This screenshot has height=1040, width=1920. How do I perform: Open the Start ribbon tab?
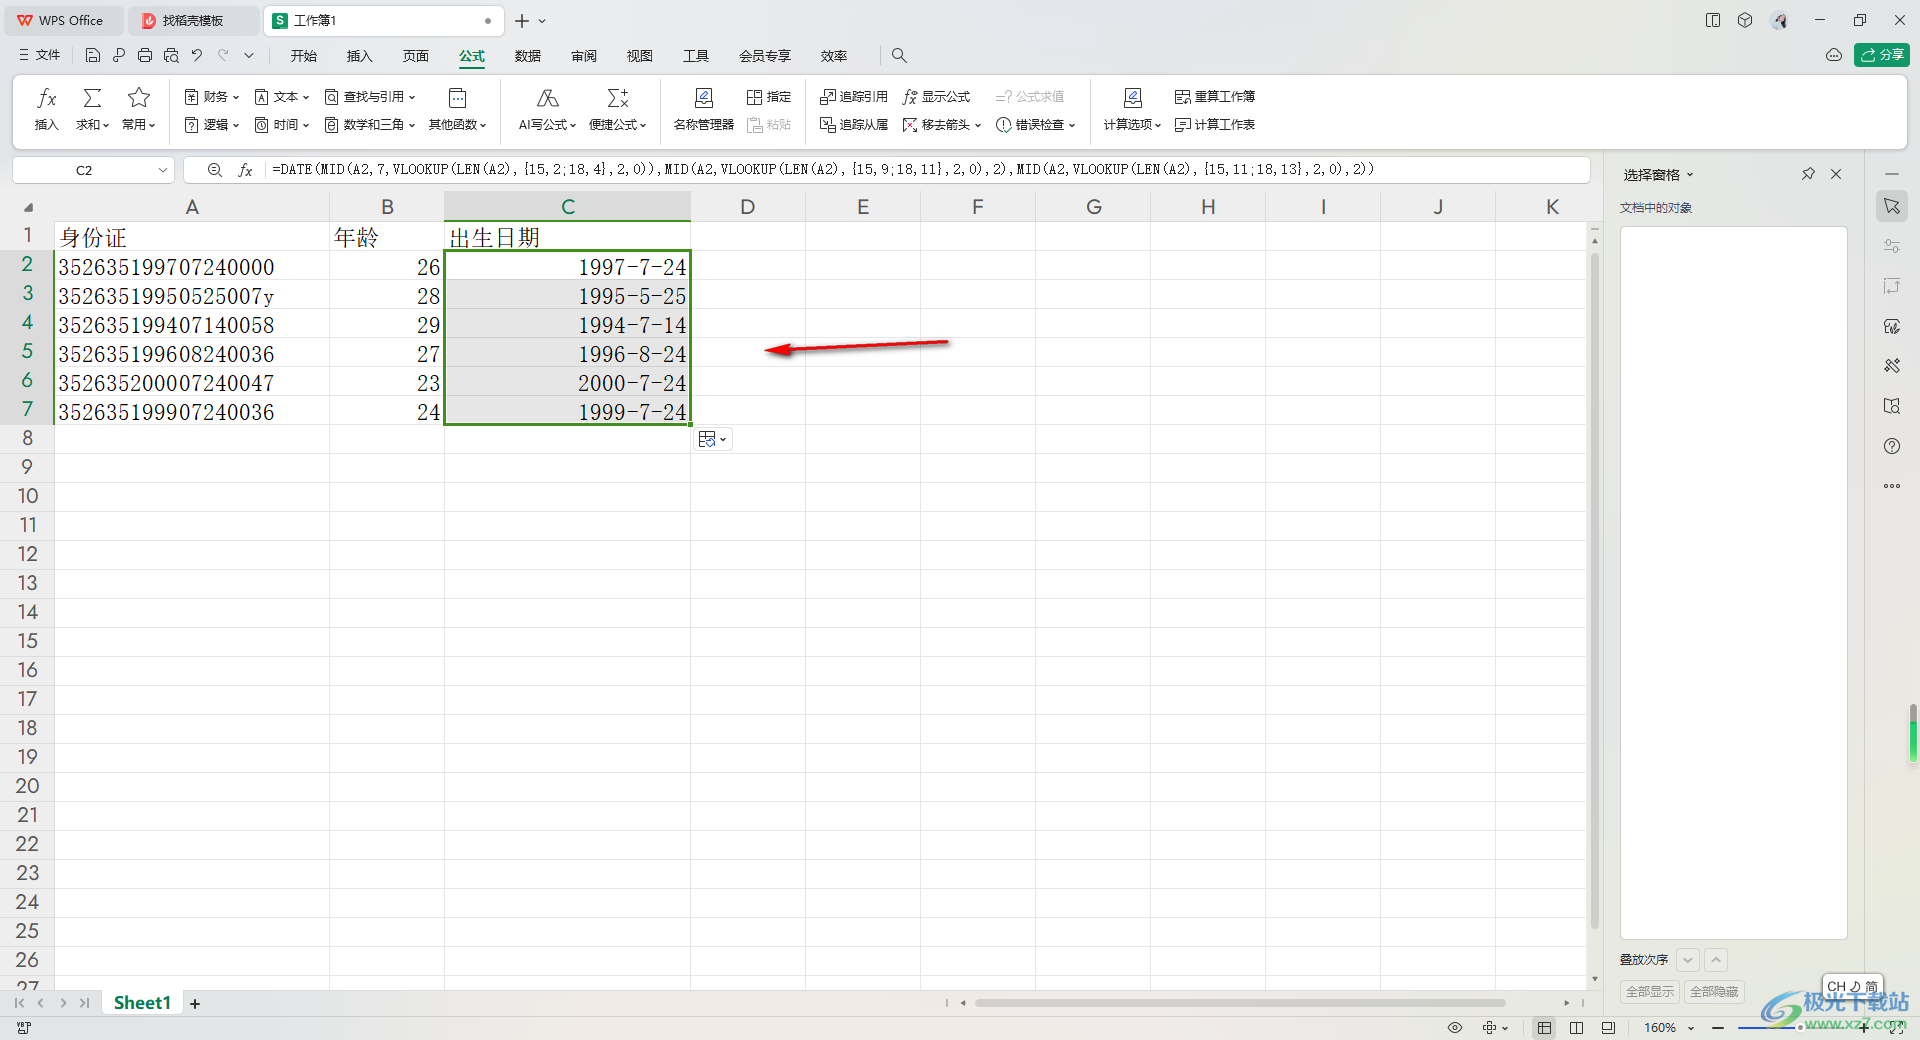coord(304,56)
